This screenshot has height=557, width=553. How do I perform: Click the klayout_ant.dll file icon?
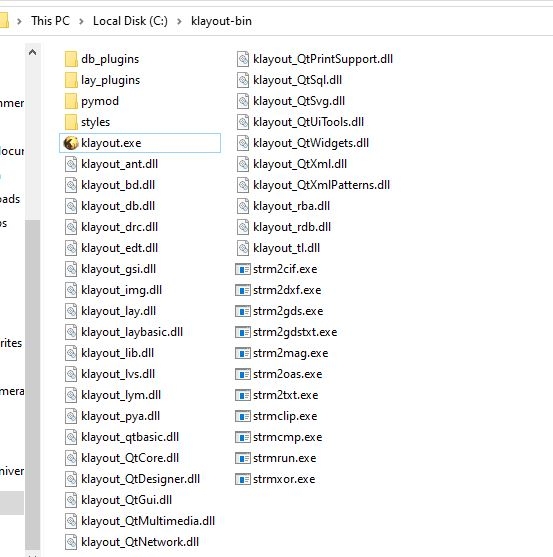[x=71, y=164]
